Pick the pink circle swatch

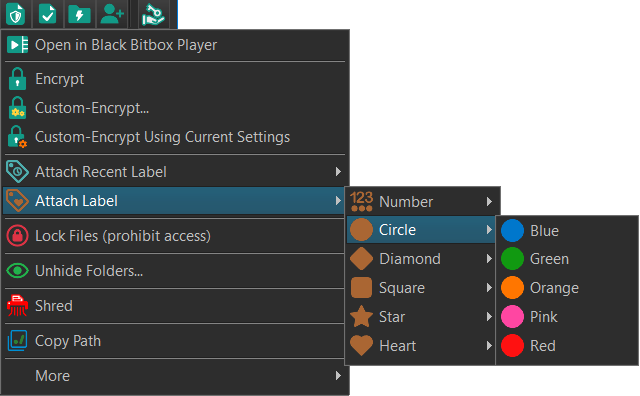pyautogui.click(x=512, y=316)
